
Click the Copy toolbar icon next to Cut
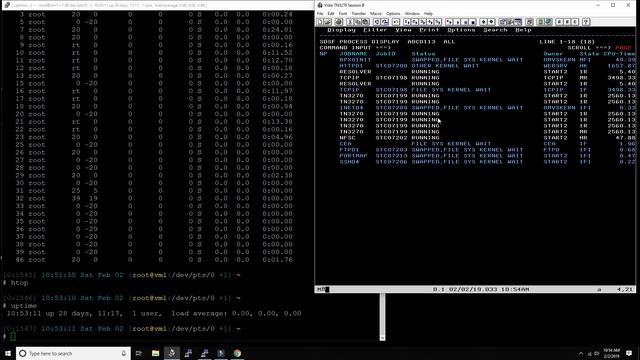point(358,22)
